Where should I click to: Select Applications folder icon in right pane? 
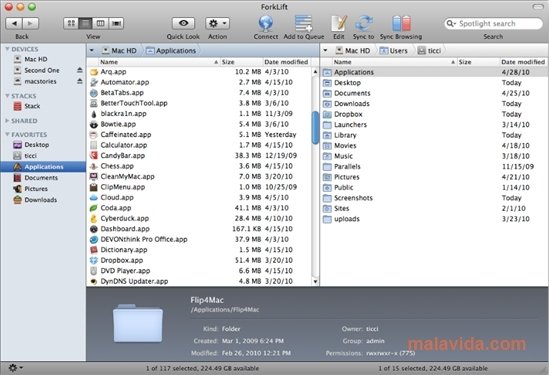pos(327,72)
